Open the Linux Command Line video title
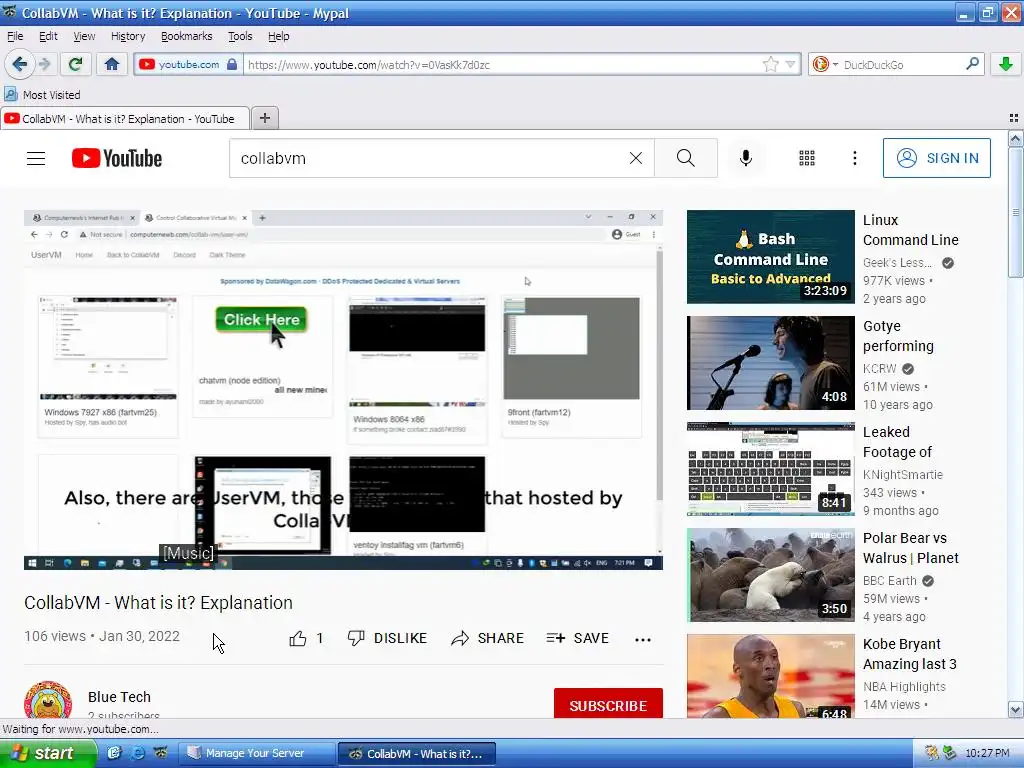 point(911,230)
